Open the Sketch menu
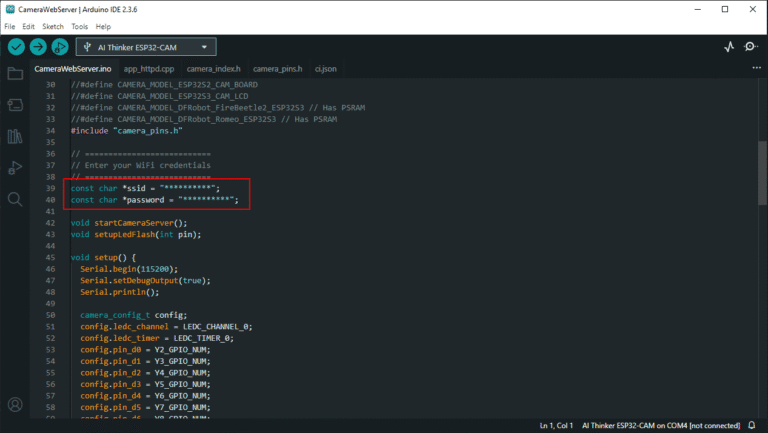 coord(53,26)
